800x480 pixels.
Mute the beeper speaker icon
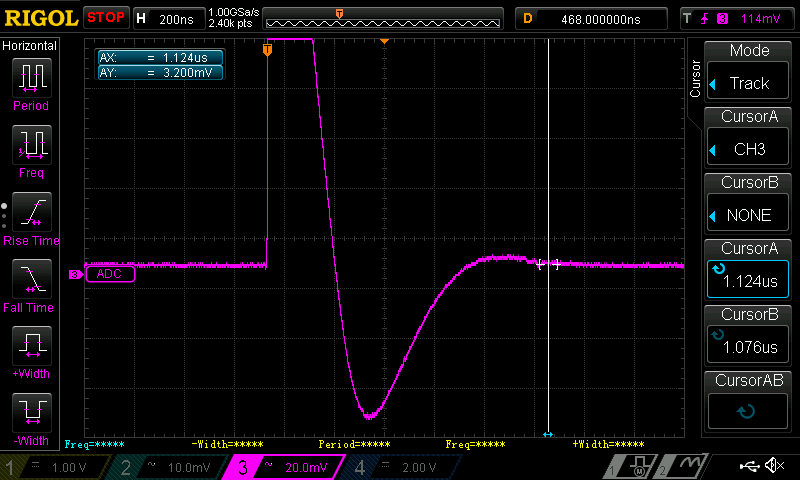pos(773,466)
